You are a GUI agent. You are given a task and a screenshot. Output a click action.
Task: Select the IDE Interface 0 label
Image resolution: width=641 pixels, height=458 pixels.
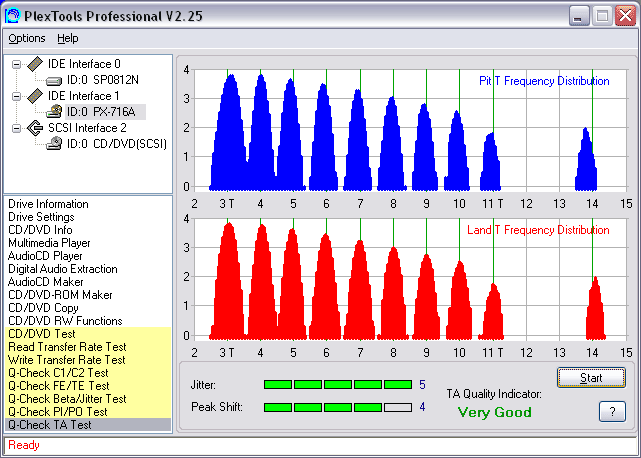84,64
